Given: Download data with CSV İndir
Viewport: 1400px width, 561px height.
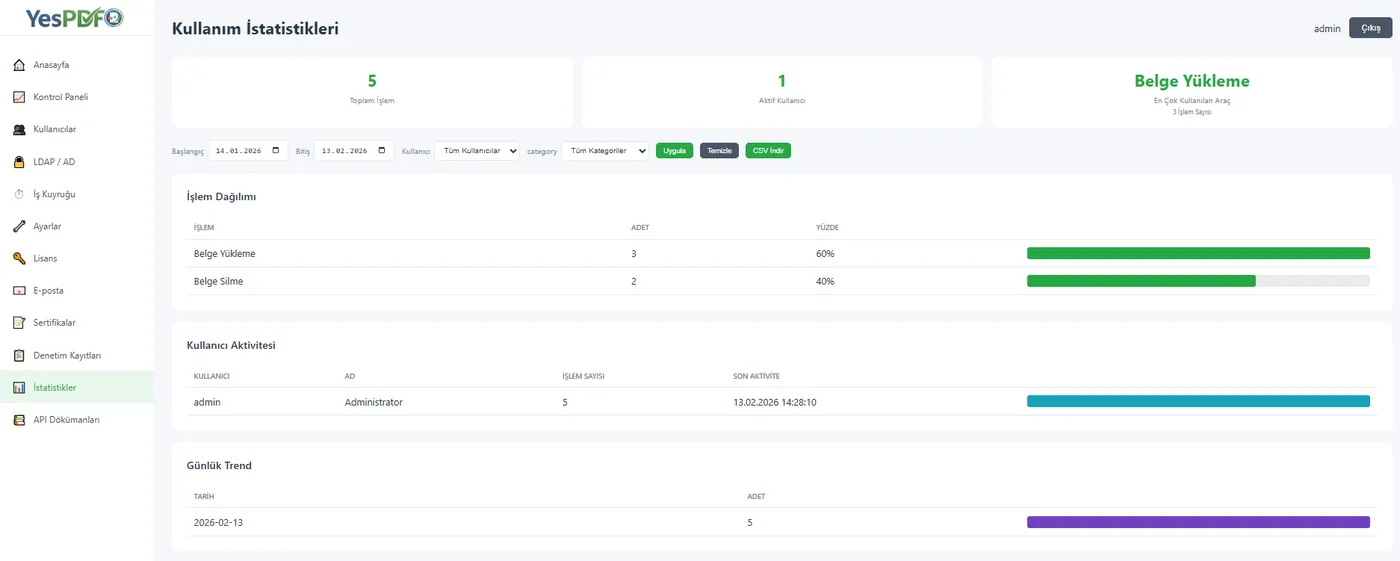Looking at the screenshot, I should pyautogui.click(x=768, y=151).
